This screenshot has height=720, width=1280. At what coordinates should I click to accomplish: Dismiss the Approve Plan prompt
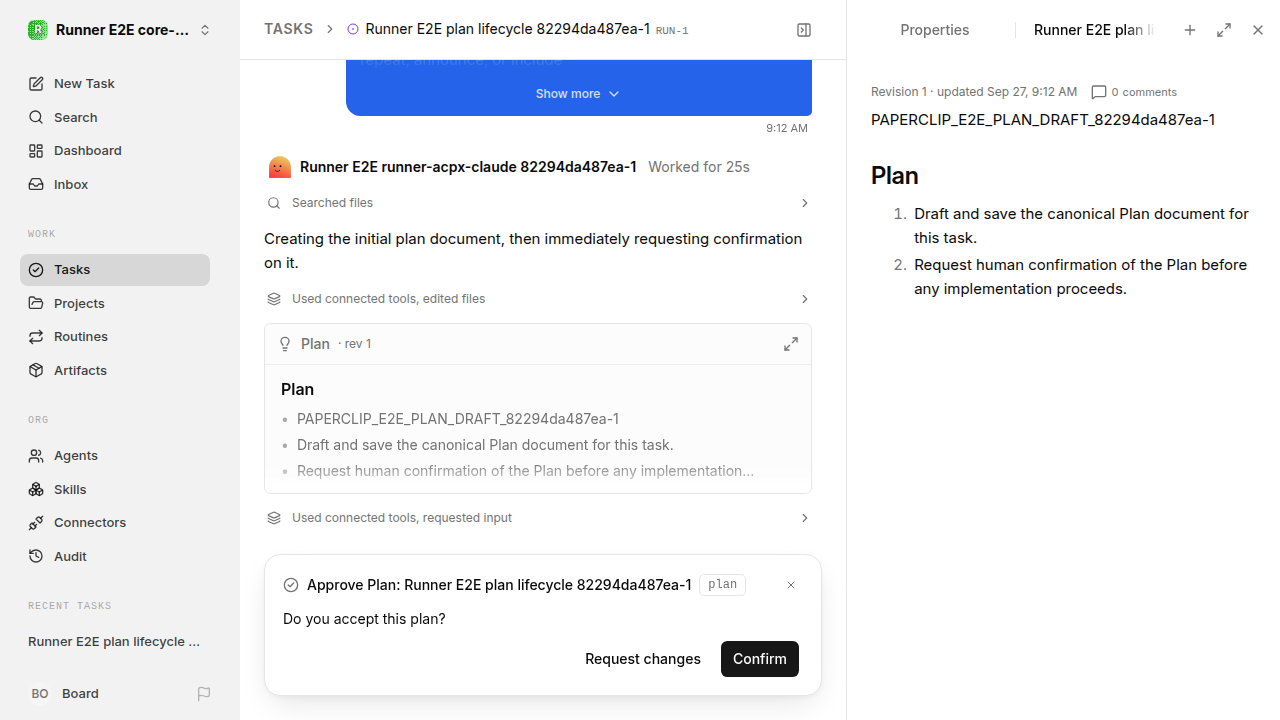point(791,585)
